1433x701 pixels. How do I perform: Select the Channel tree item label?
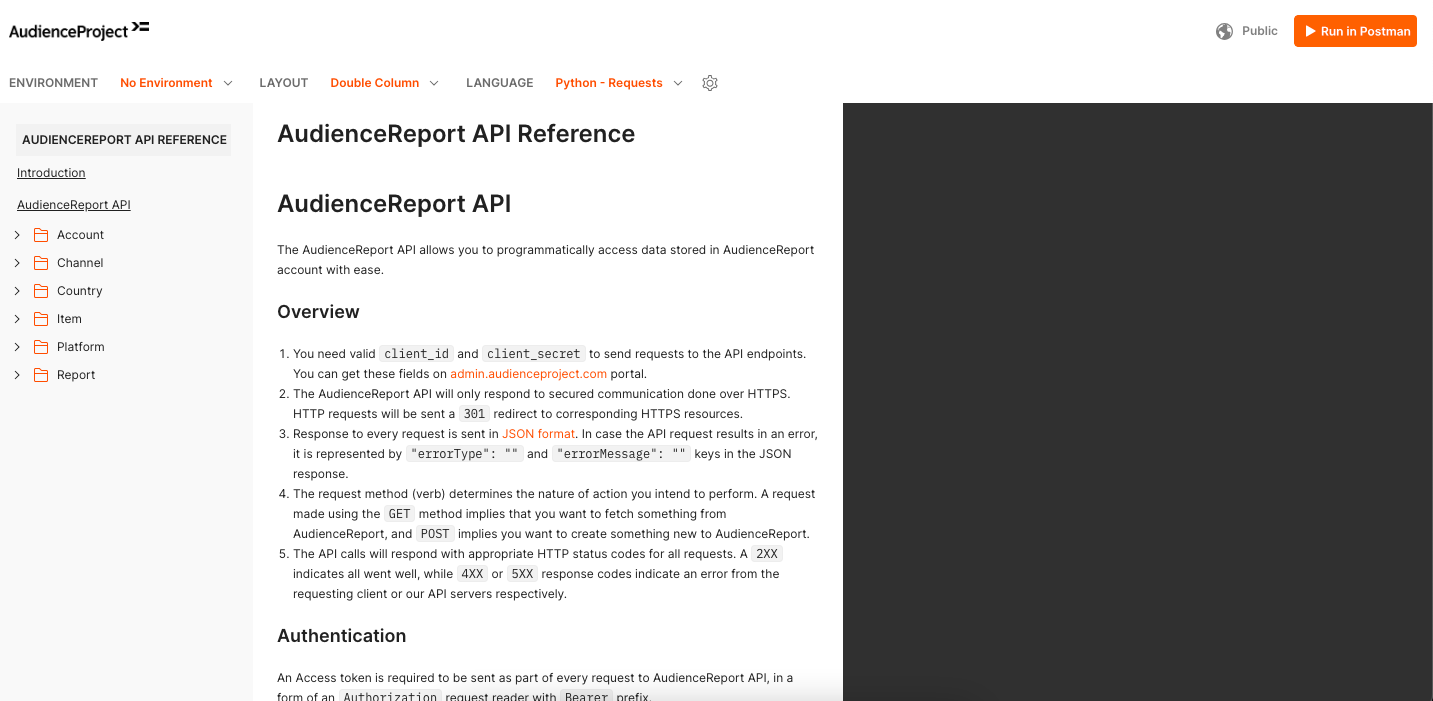click(x=80, y=263)
